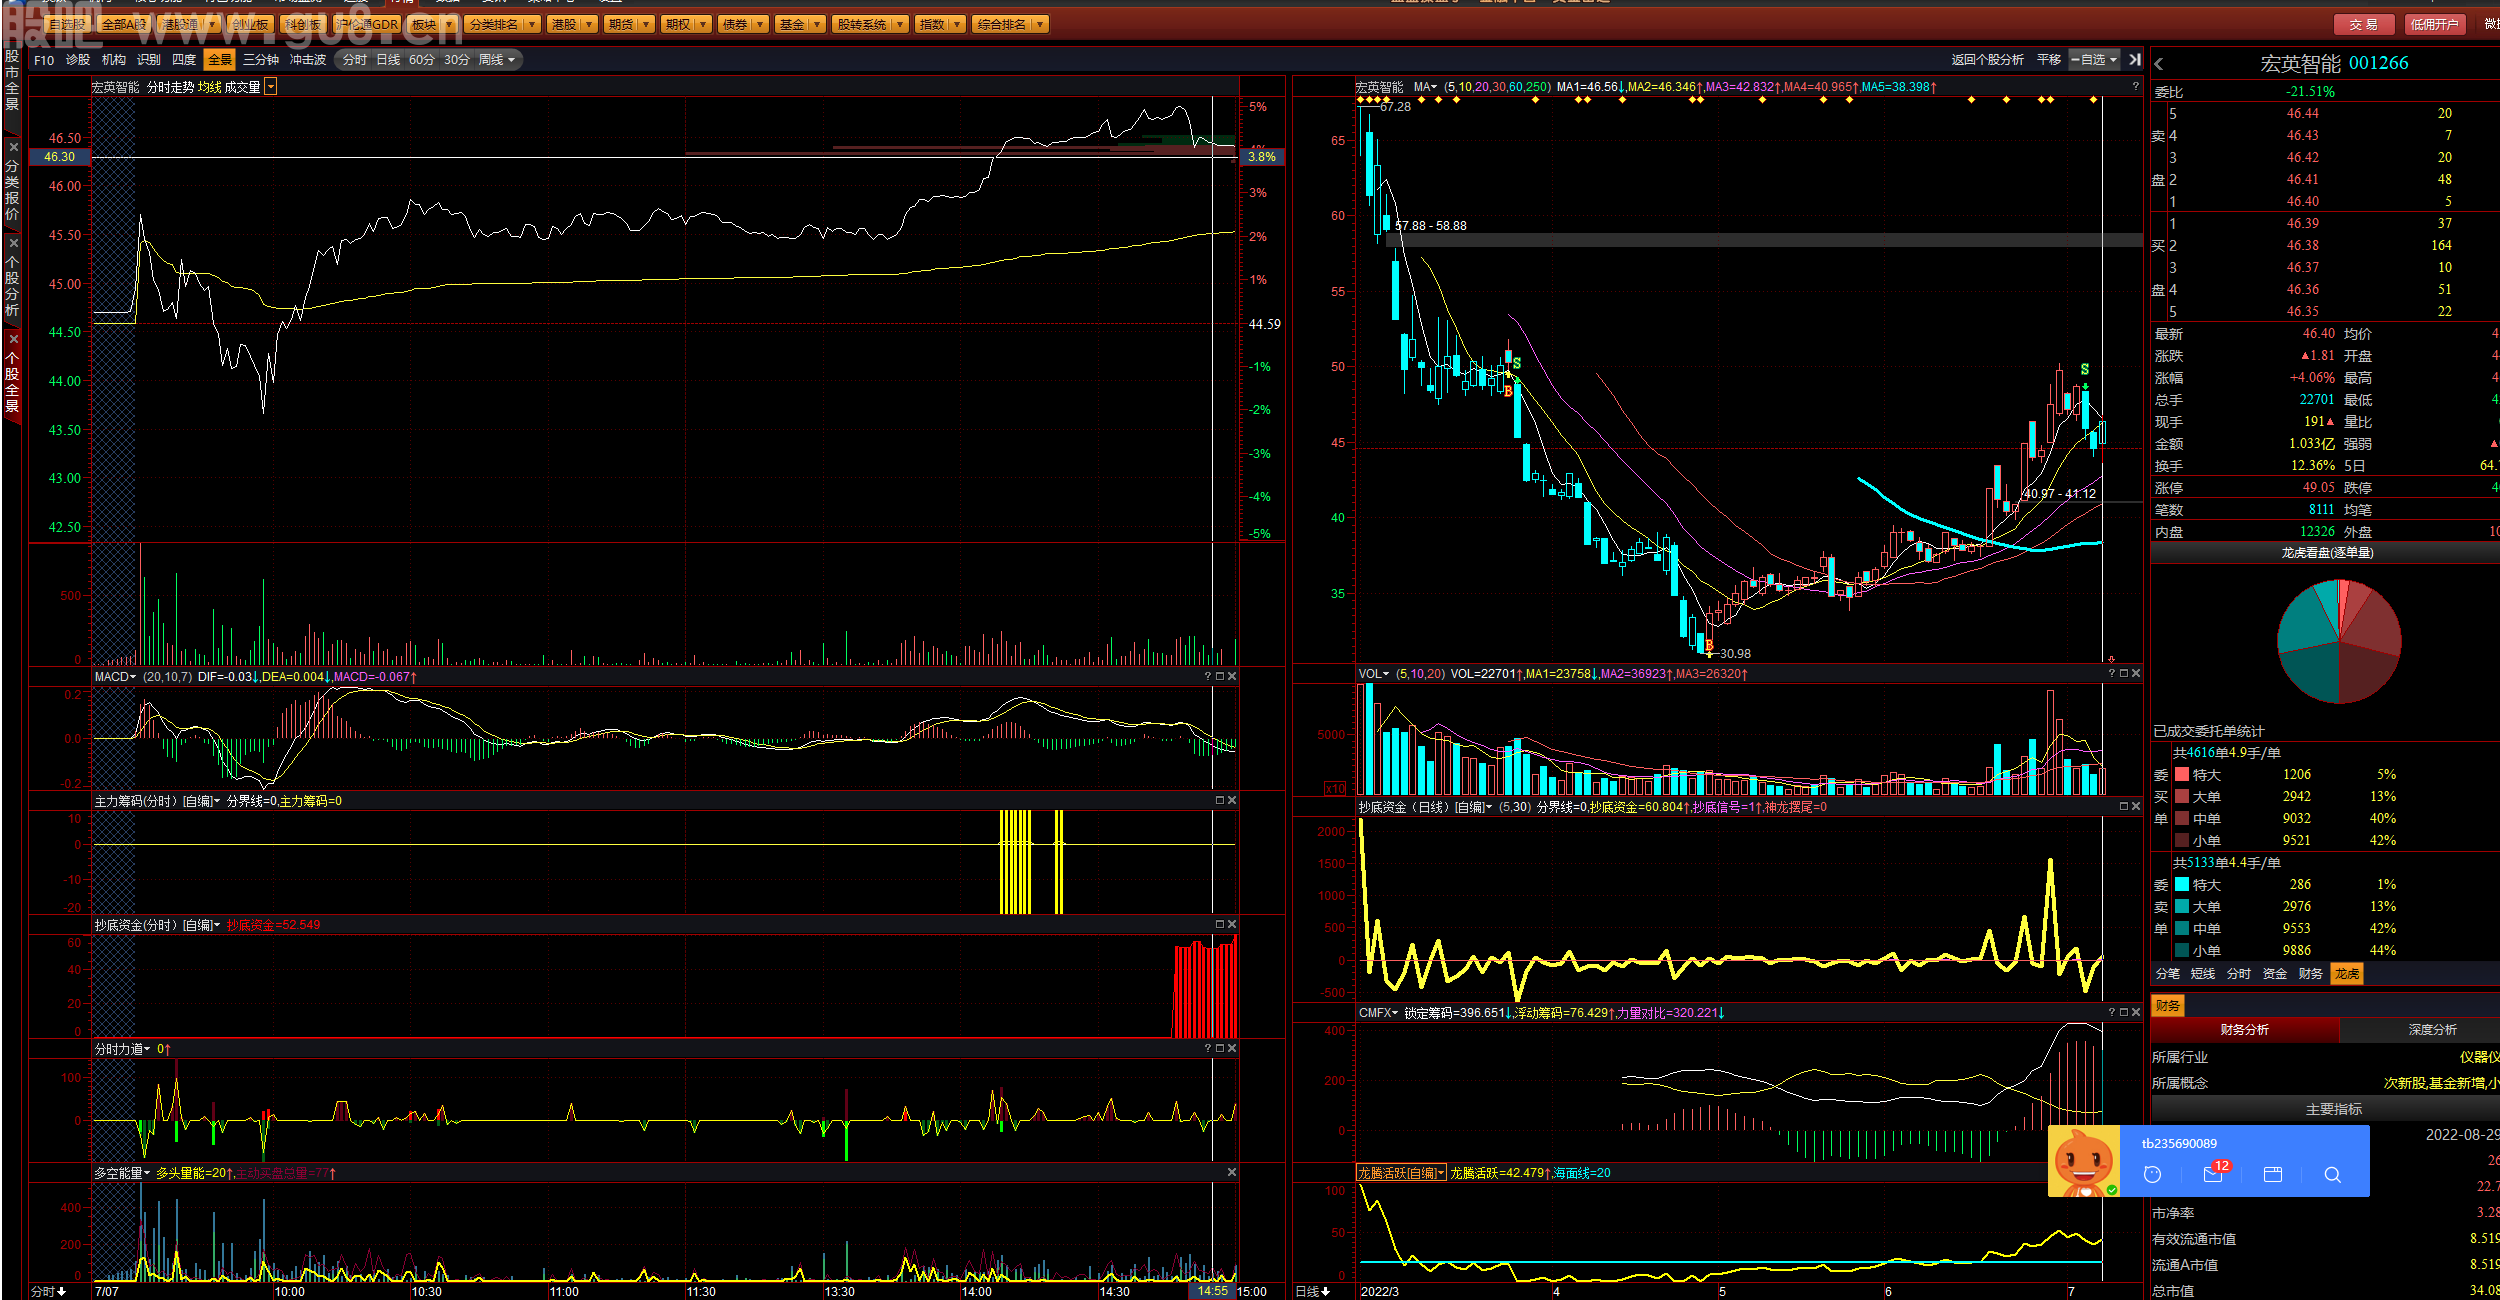Screen dimensions: 2500x1300
Task: Click the 龙虎看盘 pie chart
Action: coord(2339,641)
